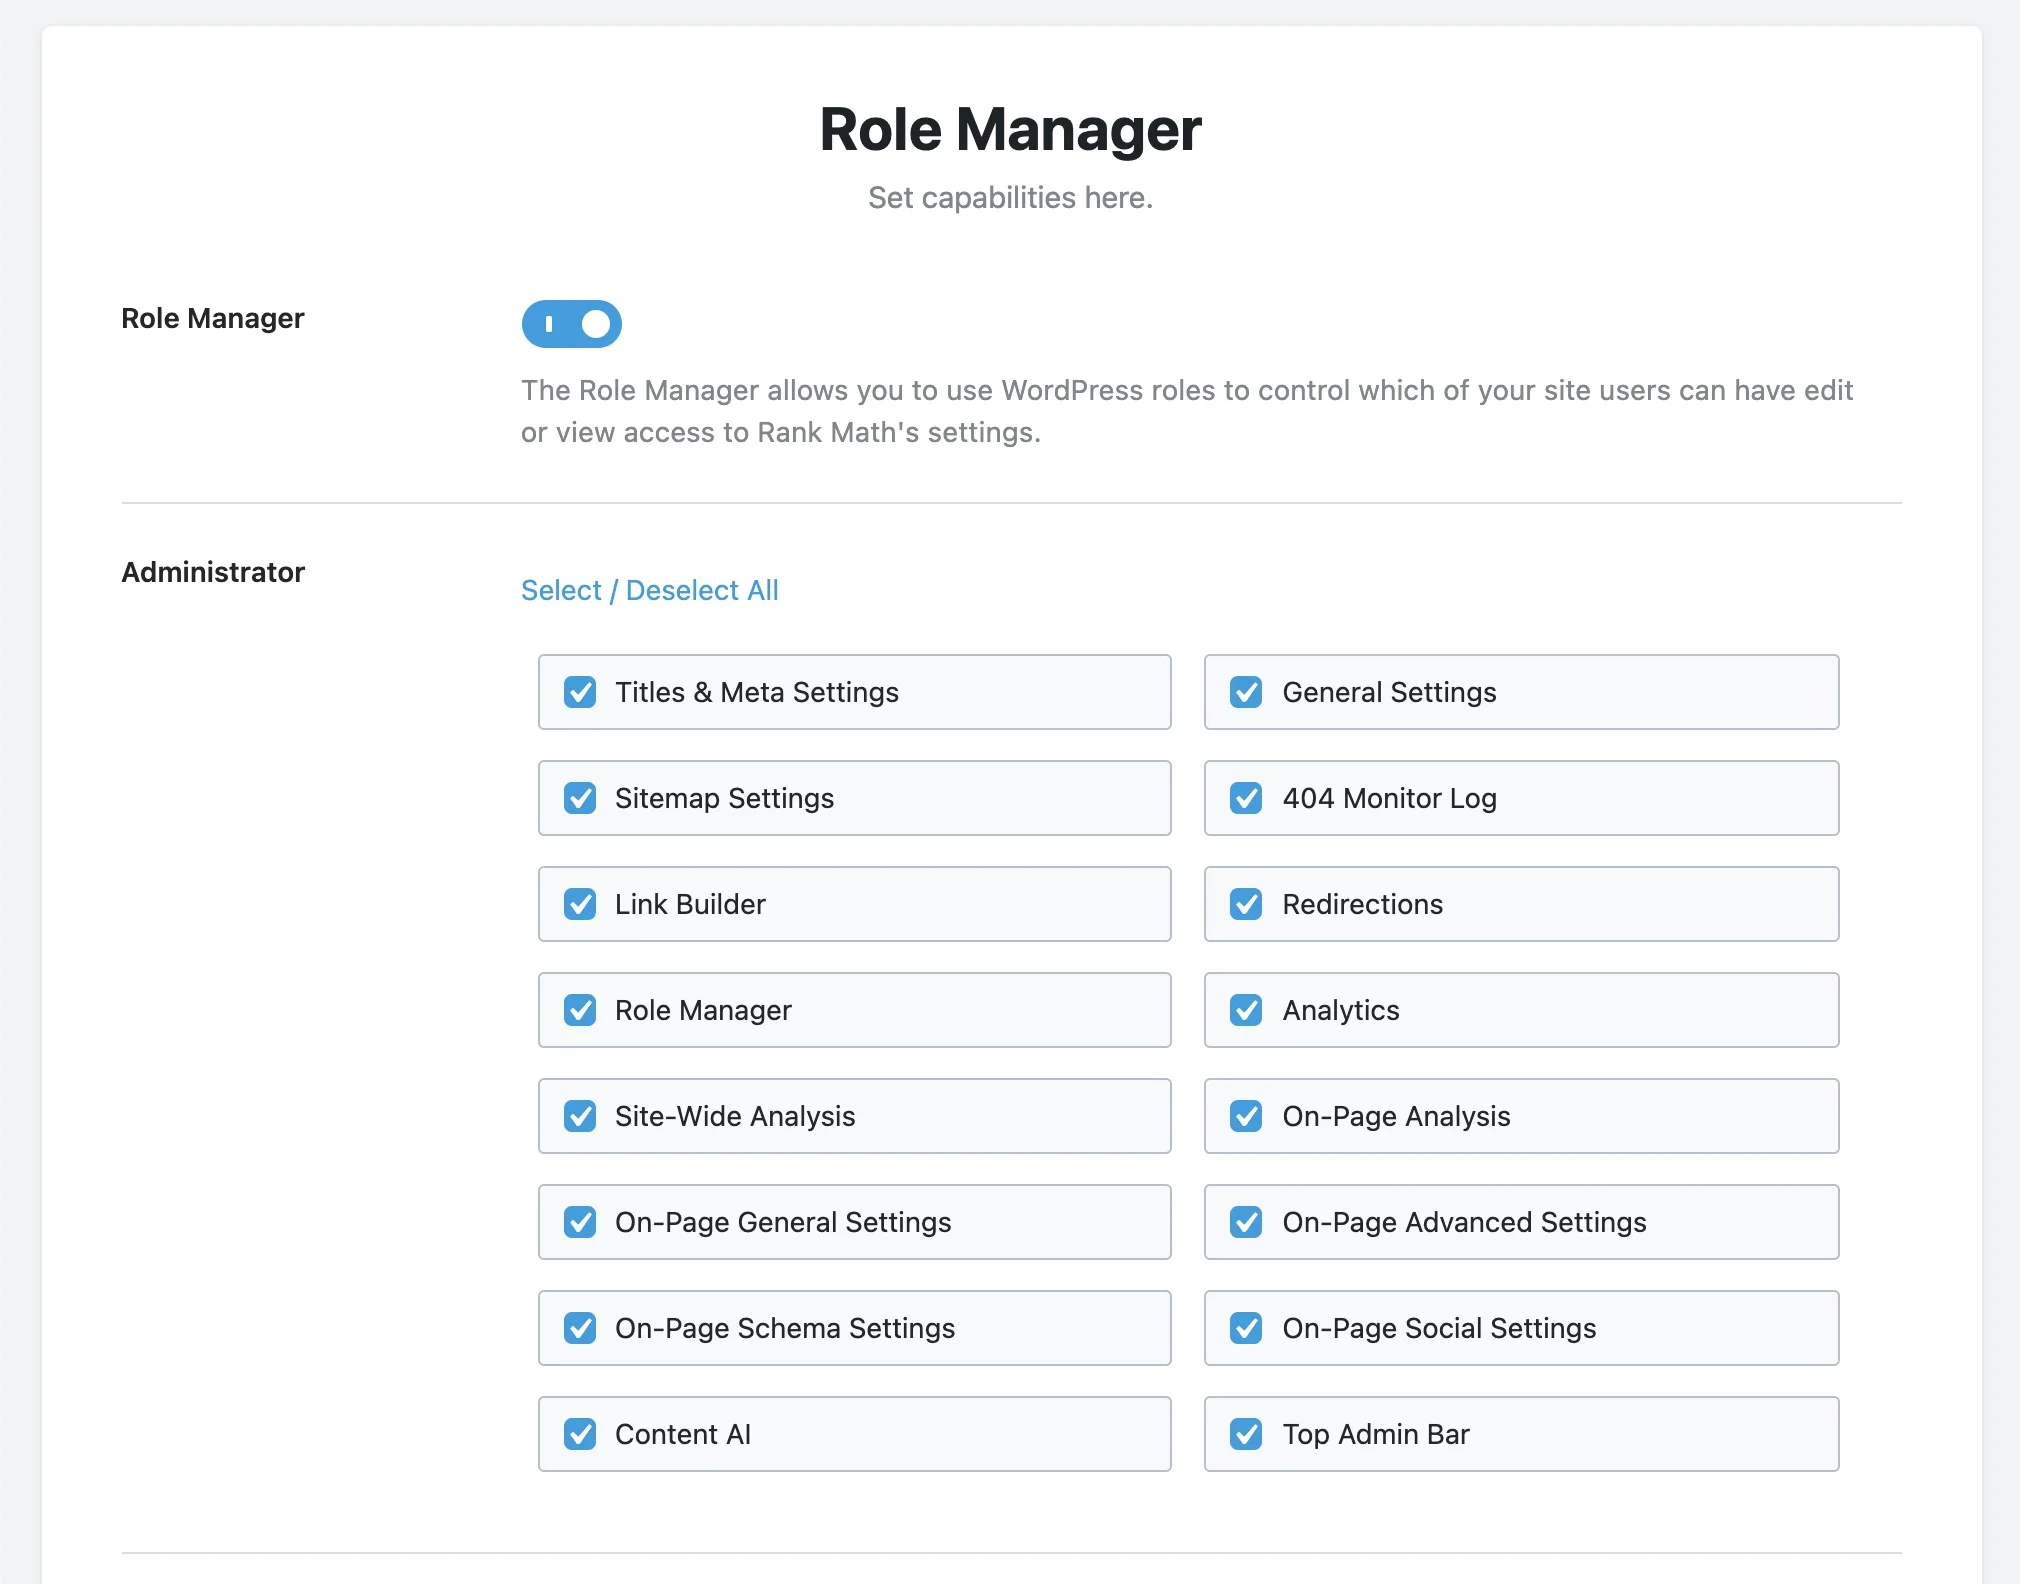The height and width of the screenshot is (1584, 2020).
Task: Toggle the On-Page Analysis checkbox
Action: (1246, 1116)
